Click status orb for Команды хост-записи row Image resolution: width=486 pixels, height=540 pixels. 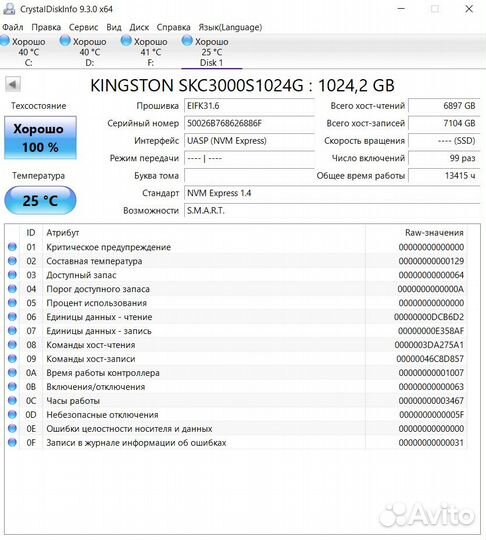coord(12,359)
